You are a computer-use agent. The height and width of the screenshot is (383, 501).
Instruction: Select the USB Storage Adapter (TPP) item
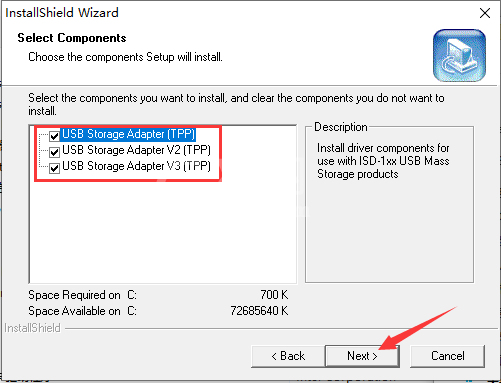tap(128, 134)
